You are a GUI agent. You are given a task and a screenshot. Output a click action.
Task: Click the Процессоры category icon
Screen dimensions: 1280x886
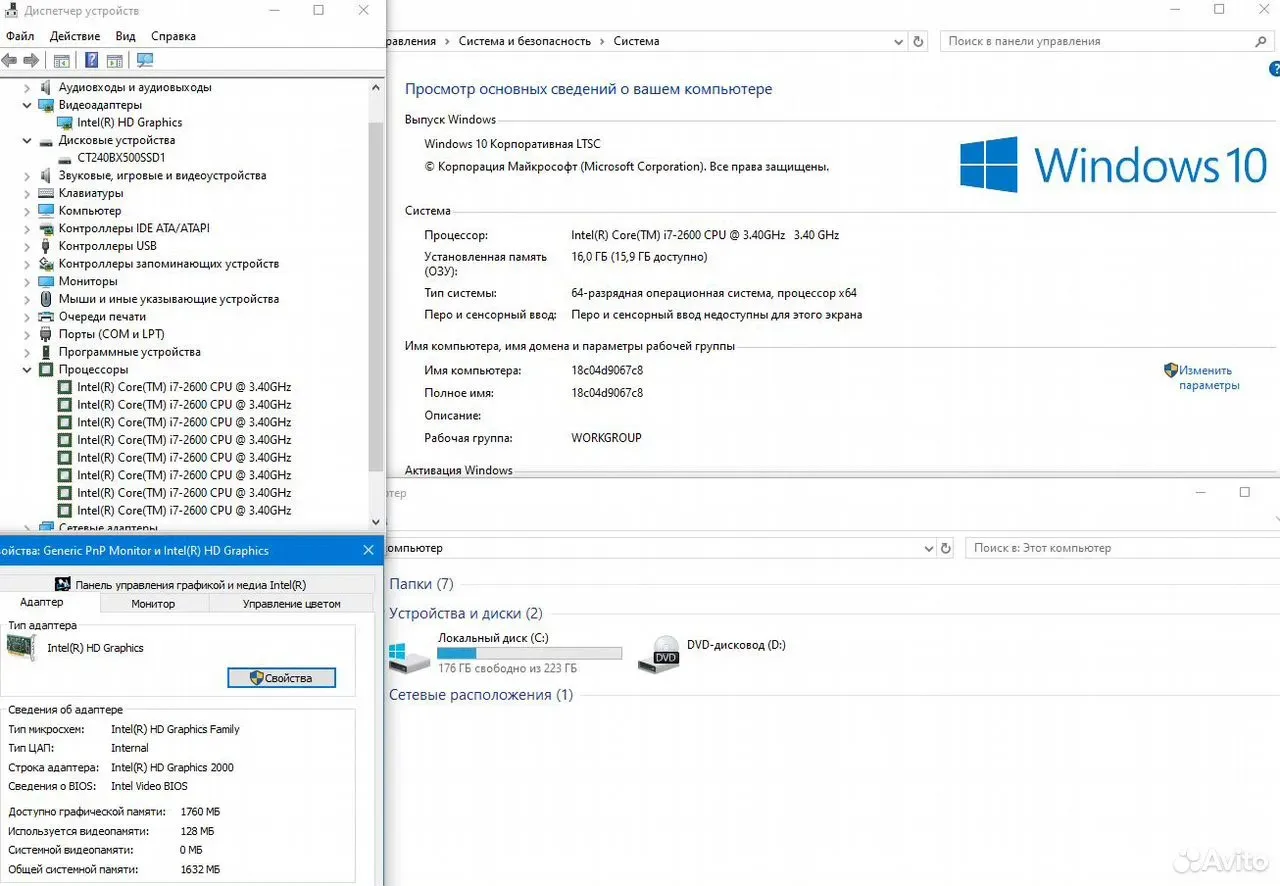pos(46,369)
